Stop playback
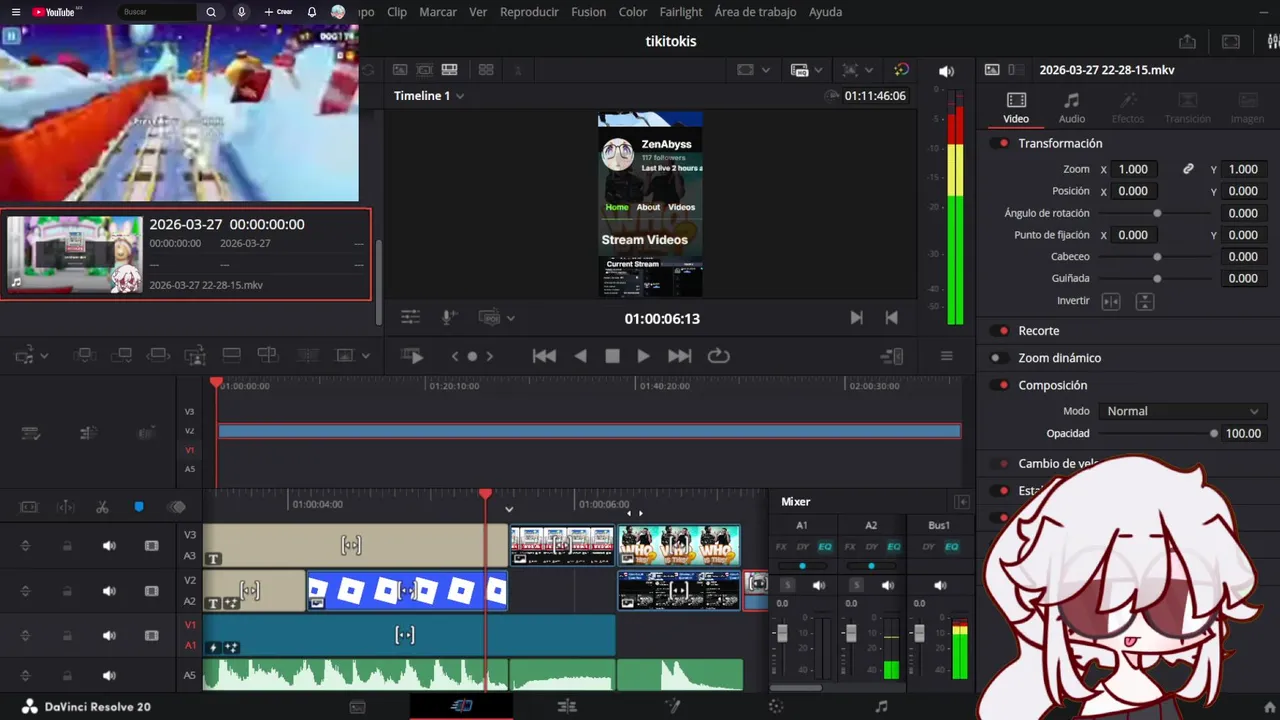The height and width of the screenshot is (720, 1280). (x=612, y=356)
